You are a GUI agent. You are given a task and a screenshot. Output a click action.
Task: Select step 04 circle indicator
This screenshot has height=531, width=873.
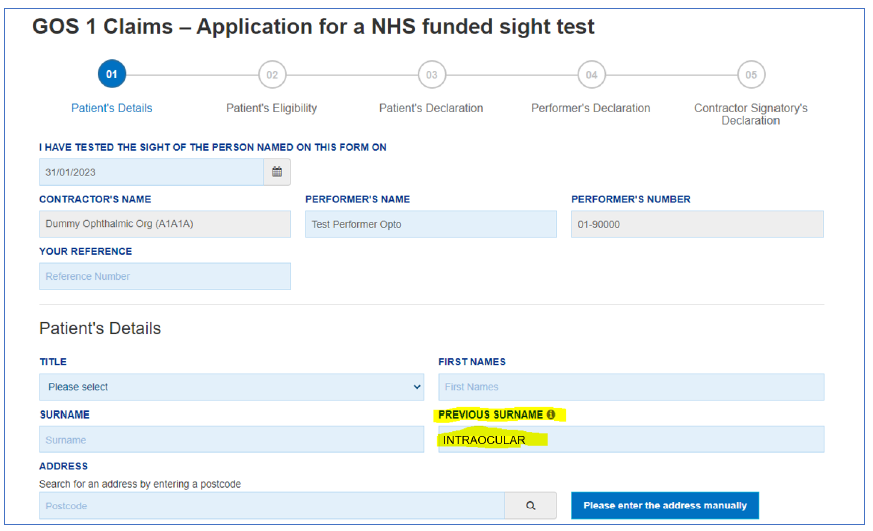pos(591,75)
